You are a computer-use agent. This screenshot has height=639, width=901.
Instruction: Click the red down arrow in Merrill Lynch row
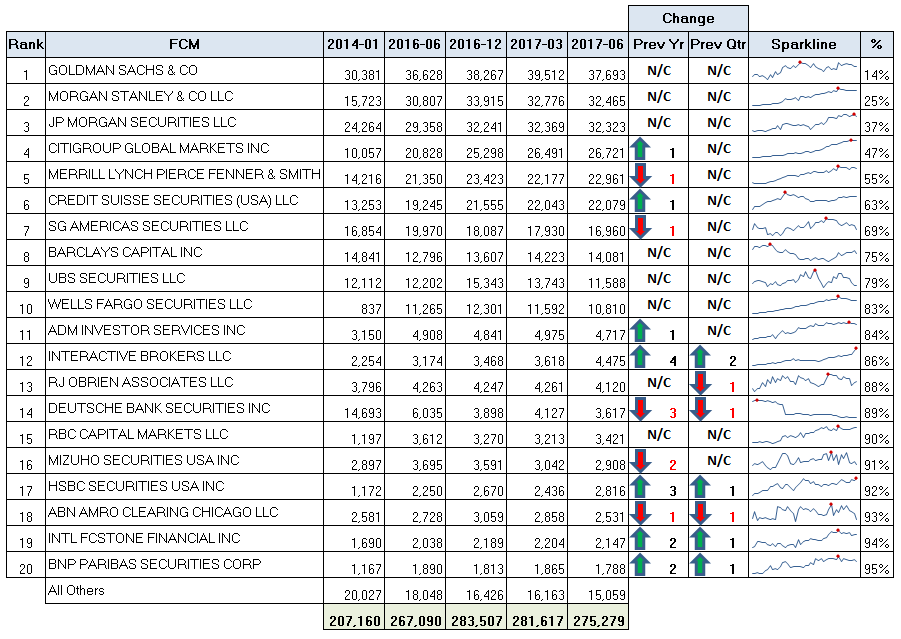[640, 175]
